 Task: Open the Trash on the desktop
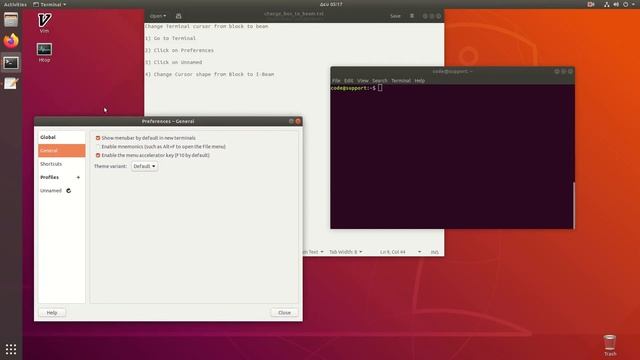(610, 345)
